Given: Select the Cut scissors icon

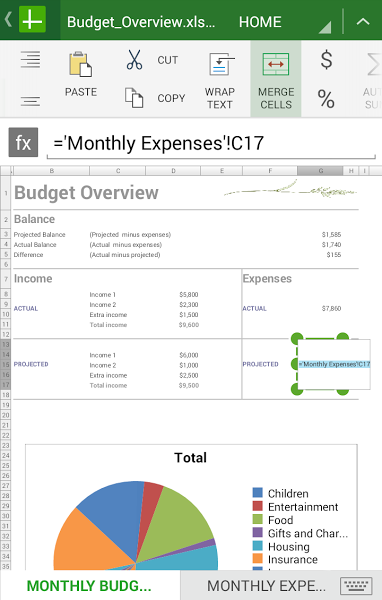Looking at the screenshot, I should point(134,60).
